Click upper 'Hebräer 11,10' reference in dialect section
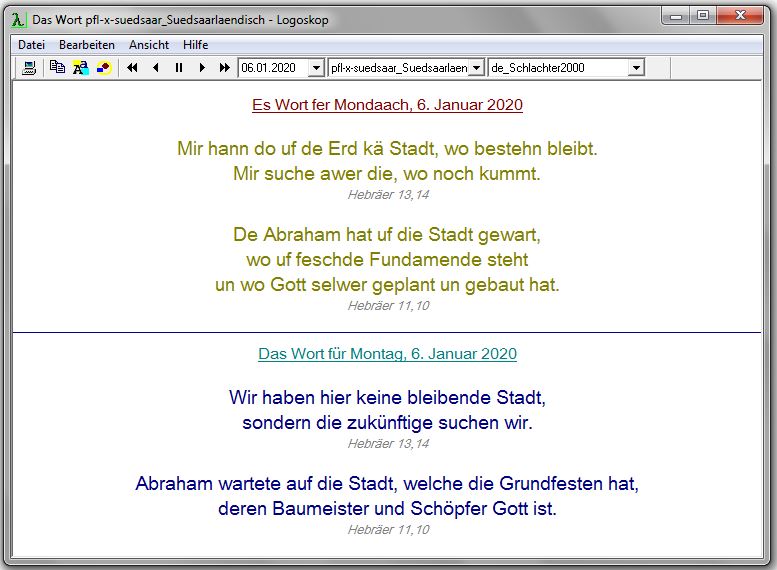Viewport: 777px width, 570px height. (x=388, y=306)
